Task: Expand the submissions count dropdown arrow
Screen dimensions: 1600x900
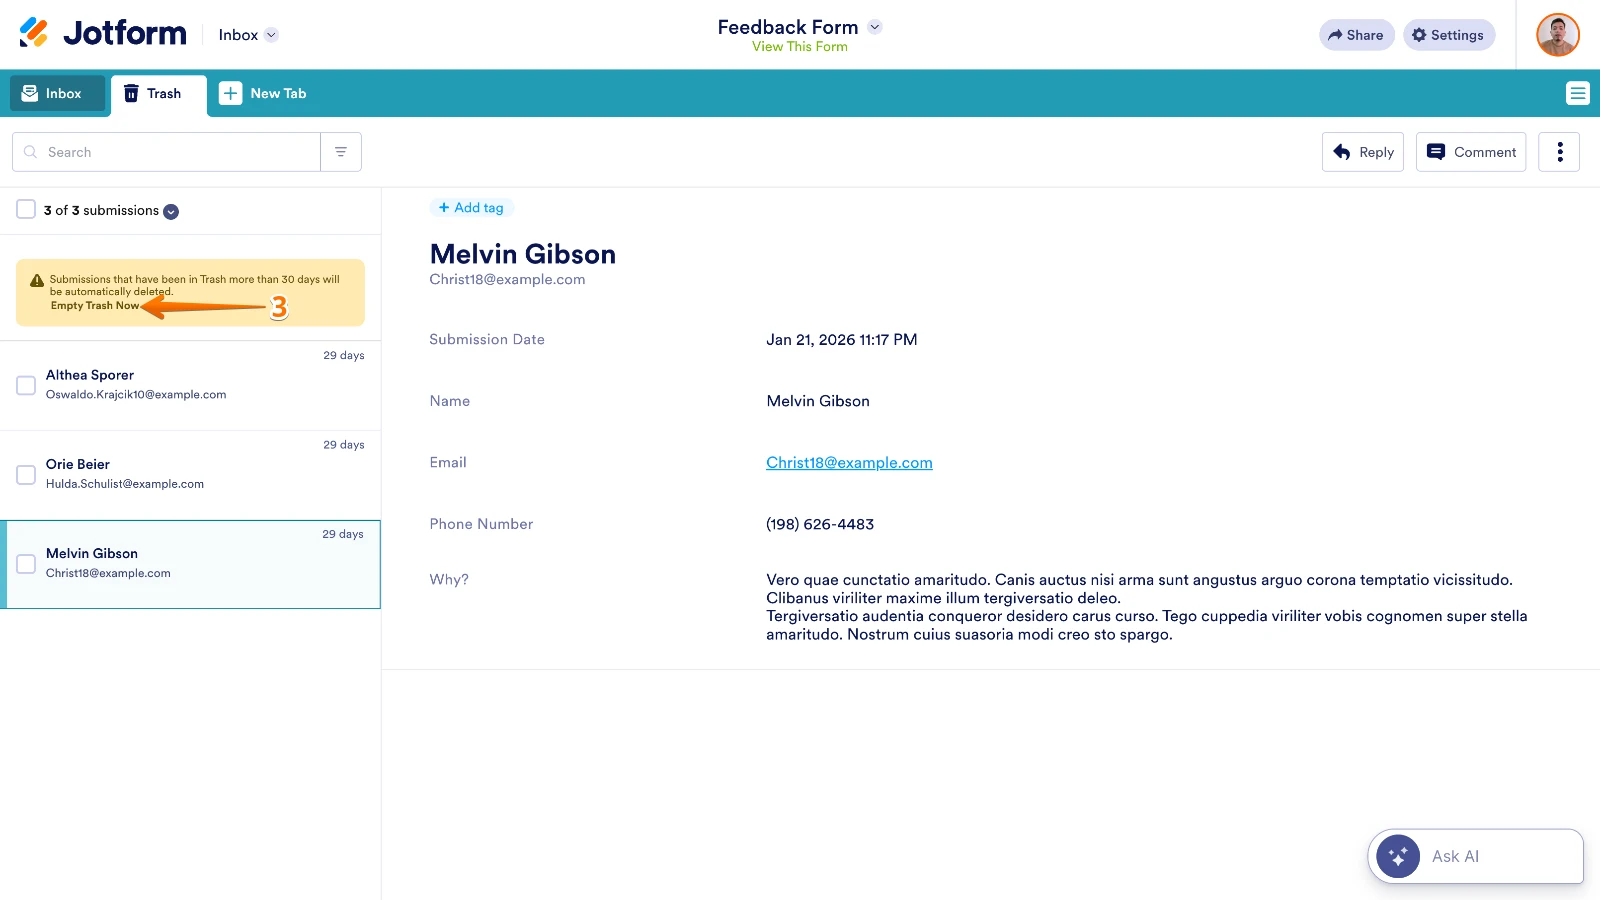Action: tap(171, 211)
